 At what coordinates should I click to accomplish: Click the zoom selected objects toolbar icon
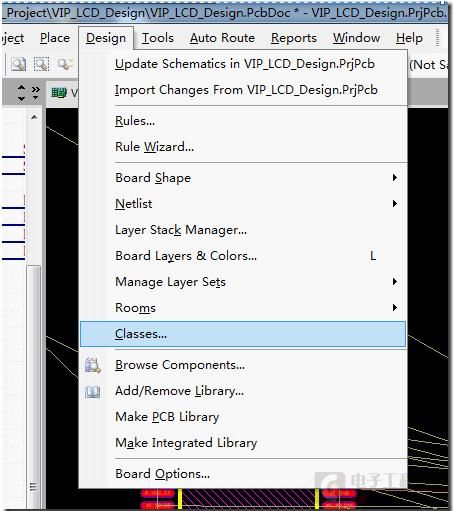point(64,64)
